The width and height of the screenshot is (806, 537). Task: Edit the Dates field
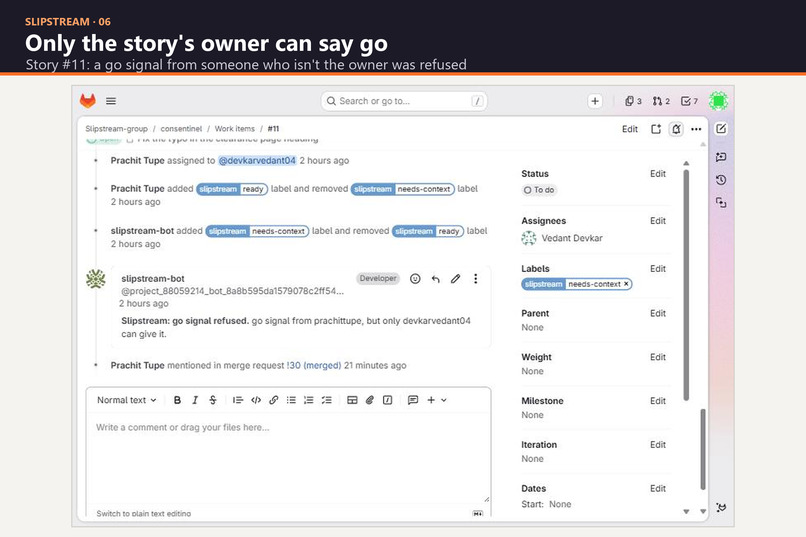point(657,489)
